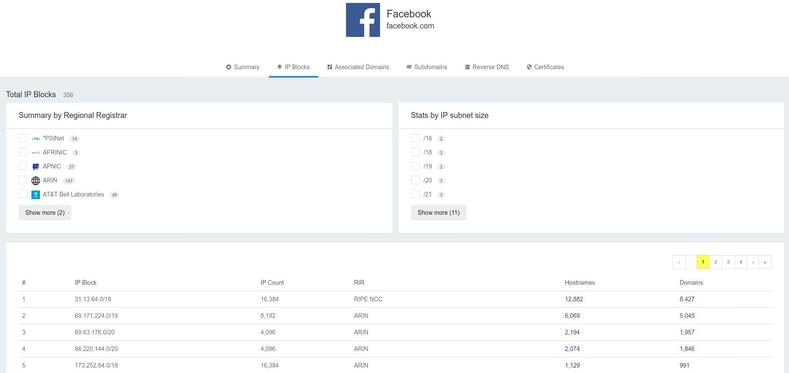The image size is (789, 373).
Task: Tick the /18 subnet size checkbox
Action: (x=415, y=152)
